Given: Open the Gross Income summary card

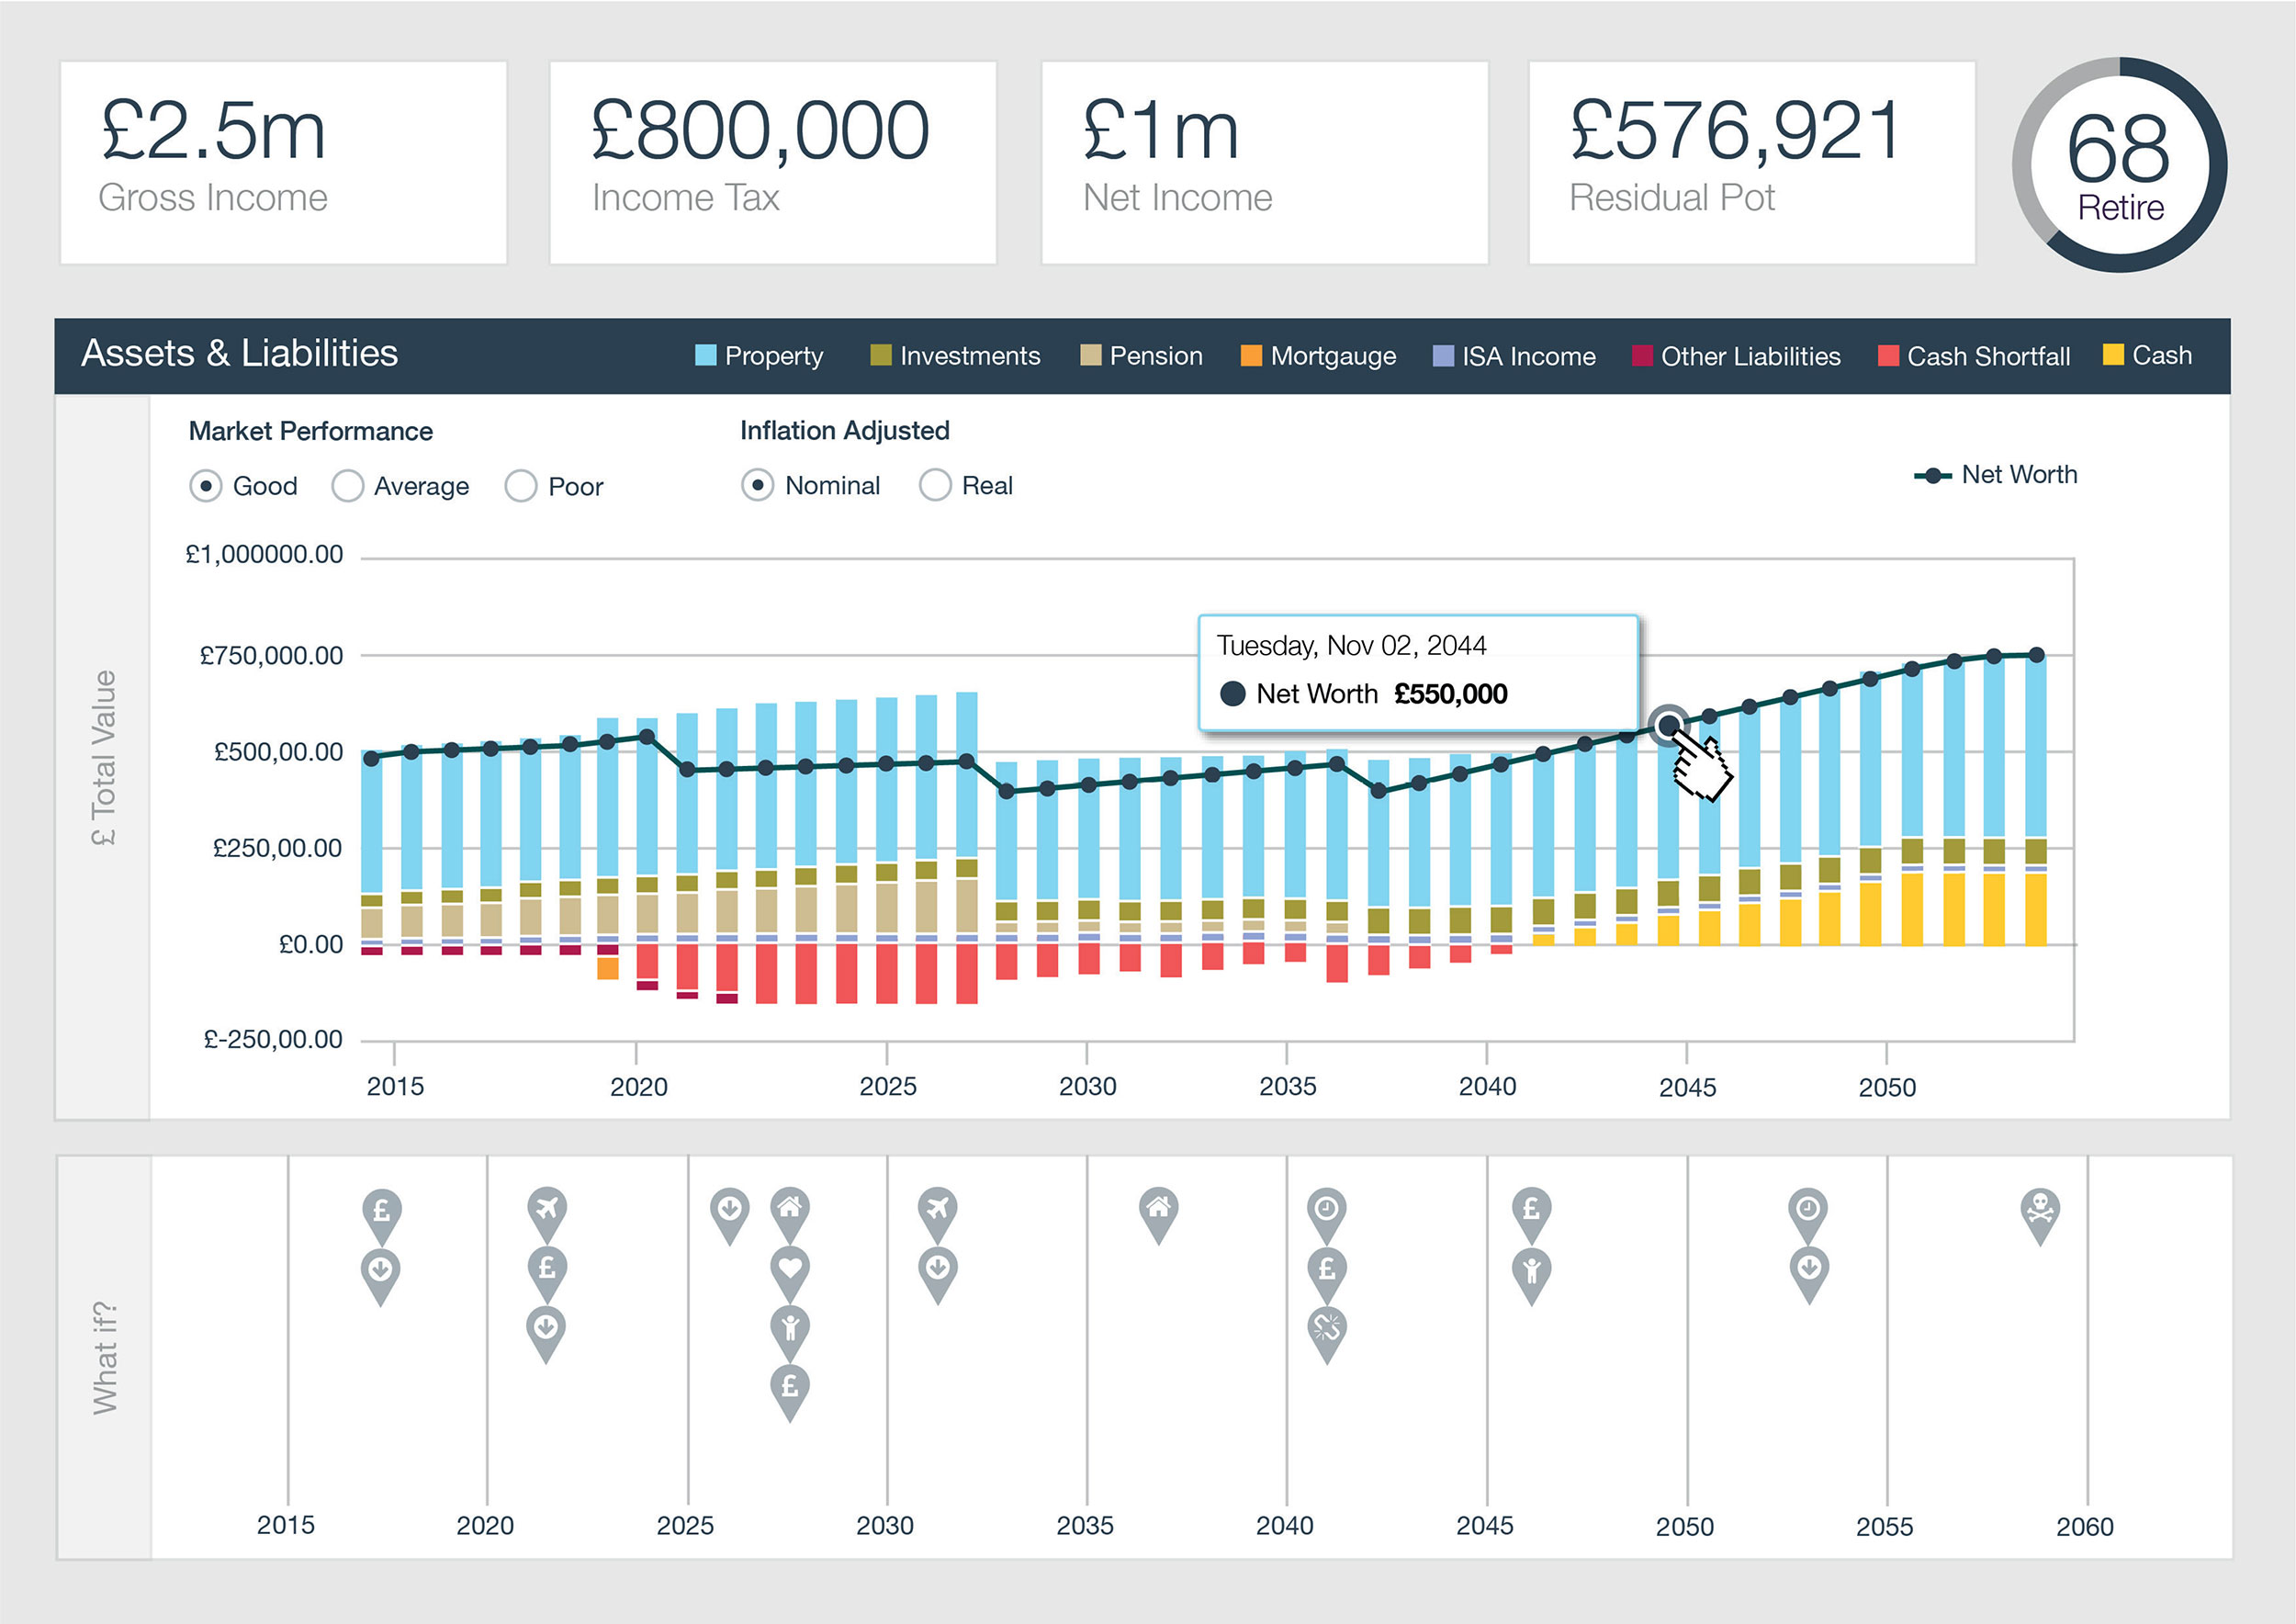Looking at the screenshot, I should pos(283,163).
